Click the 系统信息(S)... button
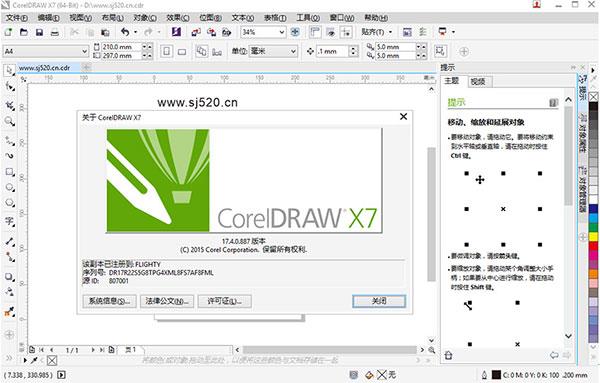The width and height of the screenshot is (600, 383). [109, 301]
